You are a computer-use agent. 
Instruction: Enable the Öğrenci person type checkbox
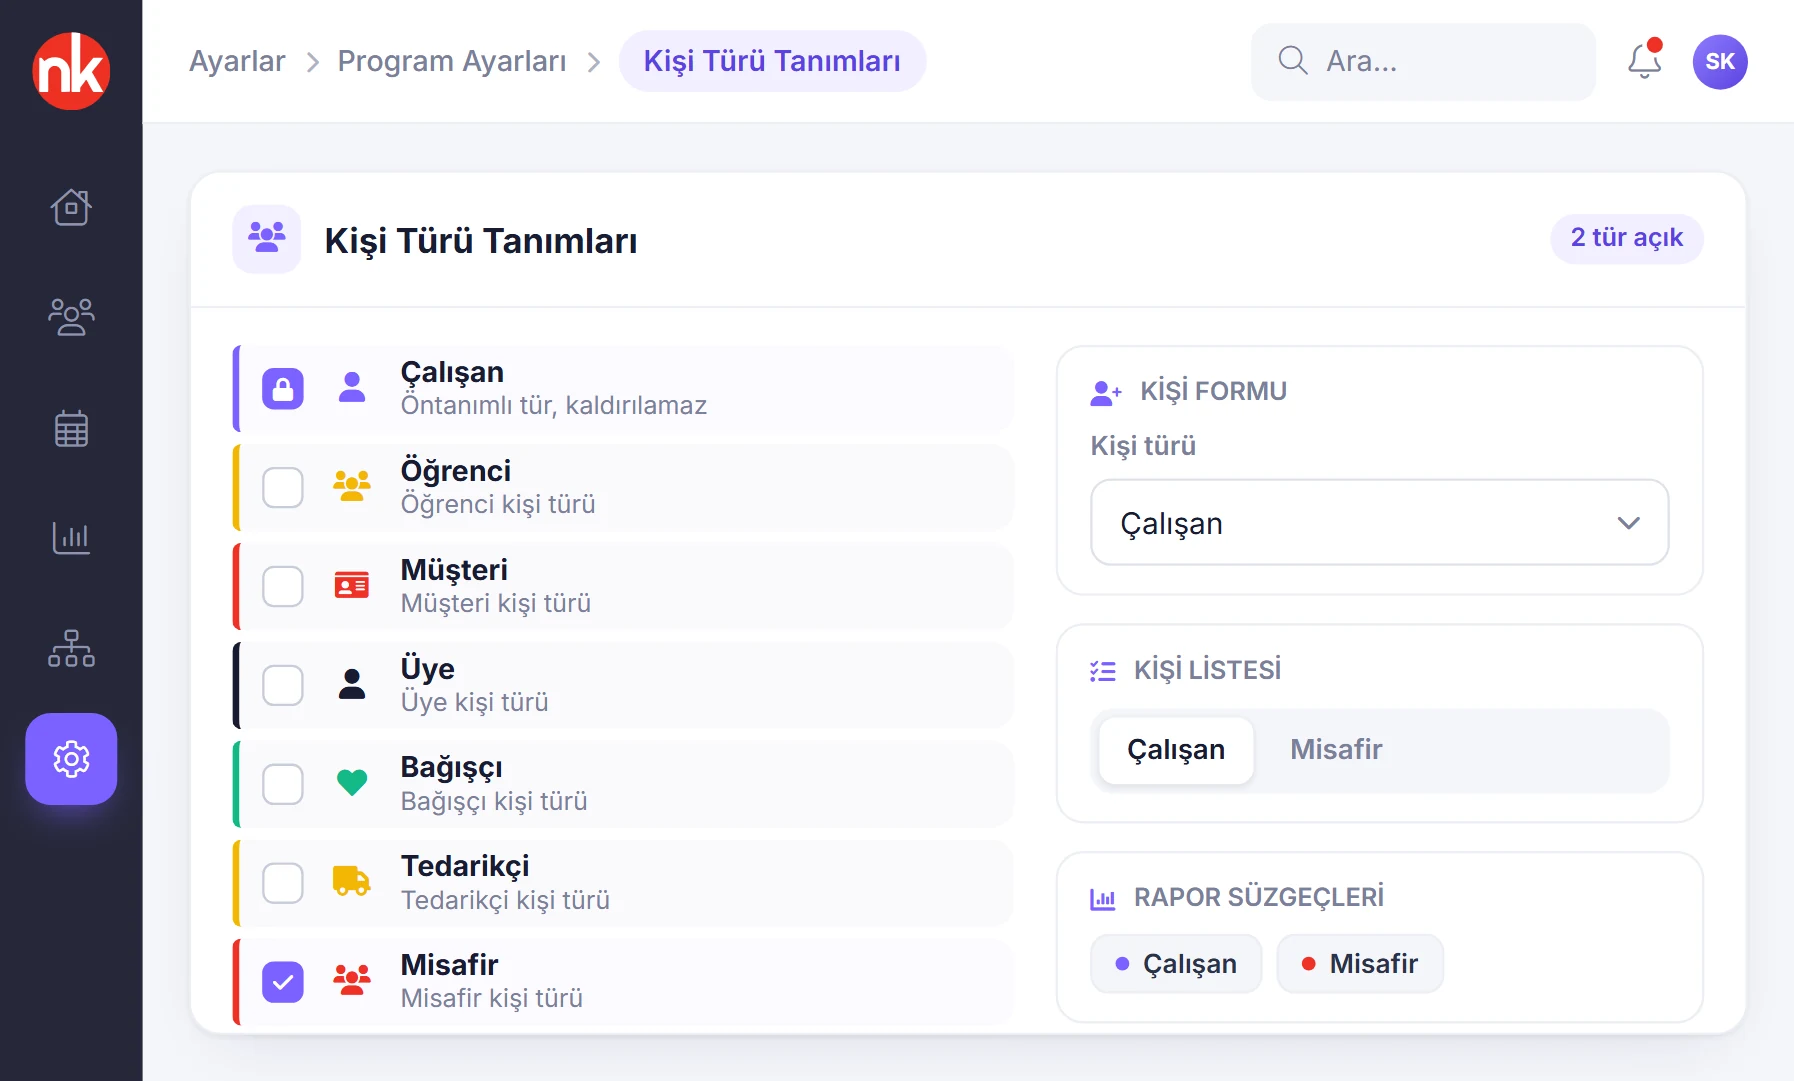(283, 488)
